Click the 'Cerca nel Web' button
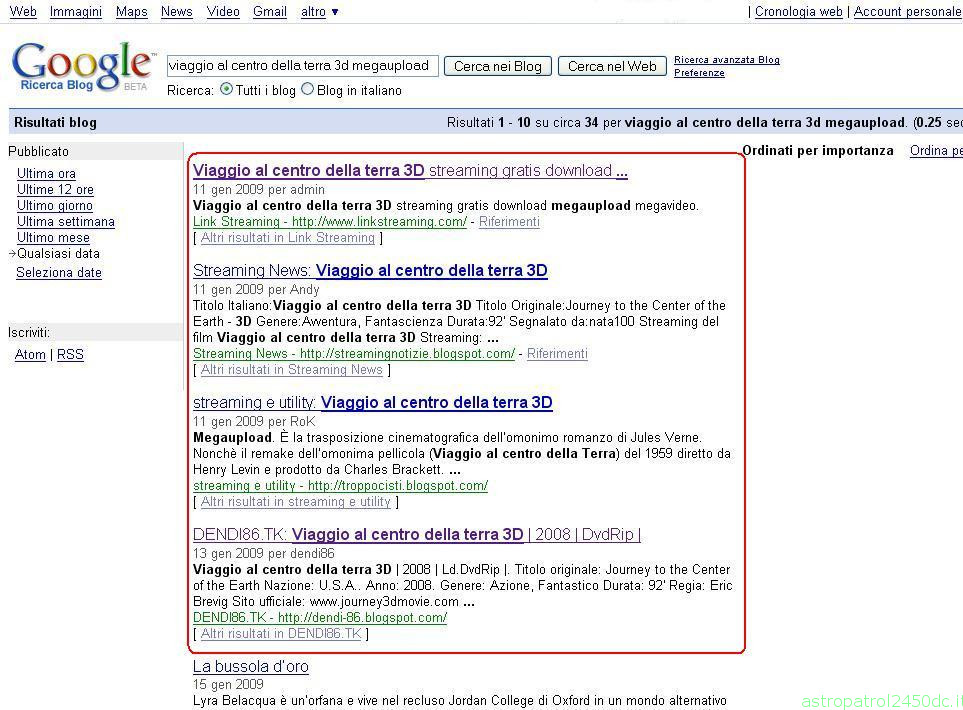The width and height of the screenshot is (963, 710). (x=612, y=66)
